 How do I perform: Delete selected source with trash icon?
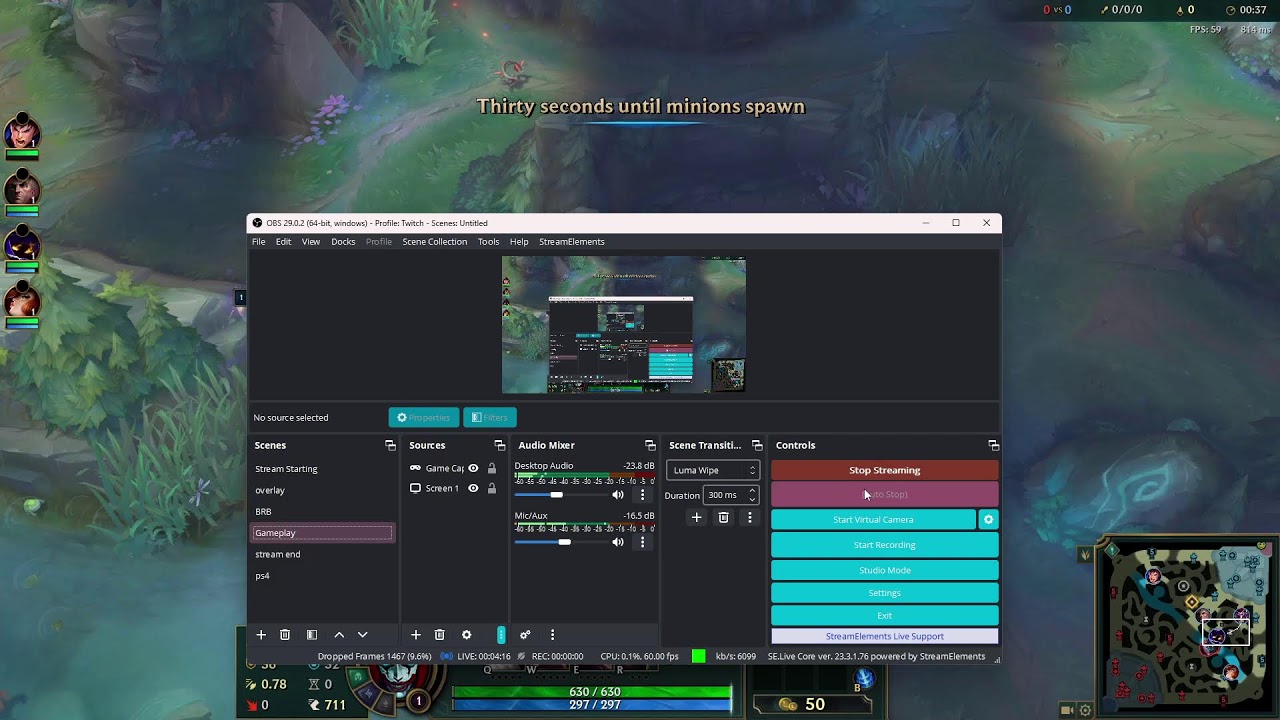[439, 635]
